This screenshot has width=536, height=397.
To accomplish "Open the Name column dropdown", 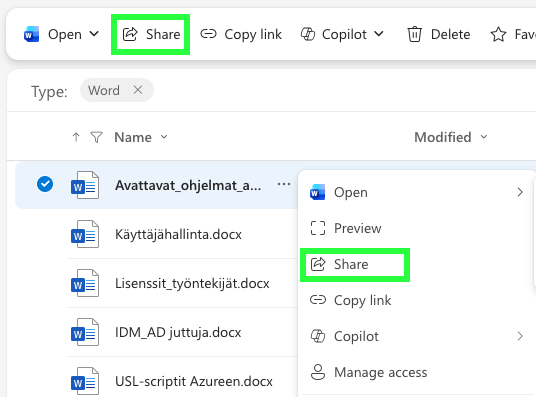I will 164,137.
